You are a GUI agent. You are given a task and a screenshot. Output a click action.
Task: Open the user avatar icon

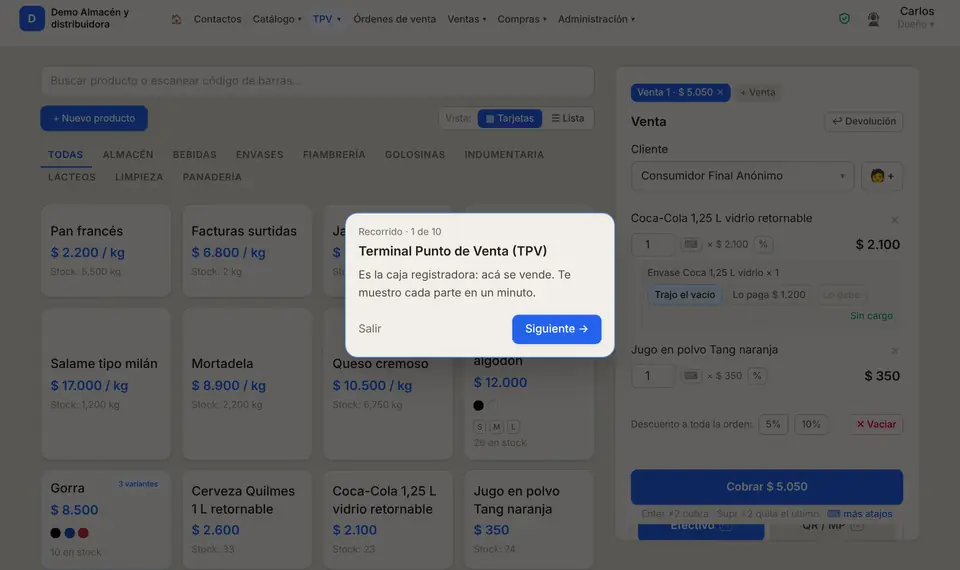click(874, 19)
